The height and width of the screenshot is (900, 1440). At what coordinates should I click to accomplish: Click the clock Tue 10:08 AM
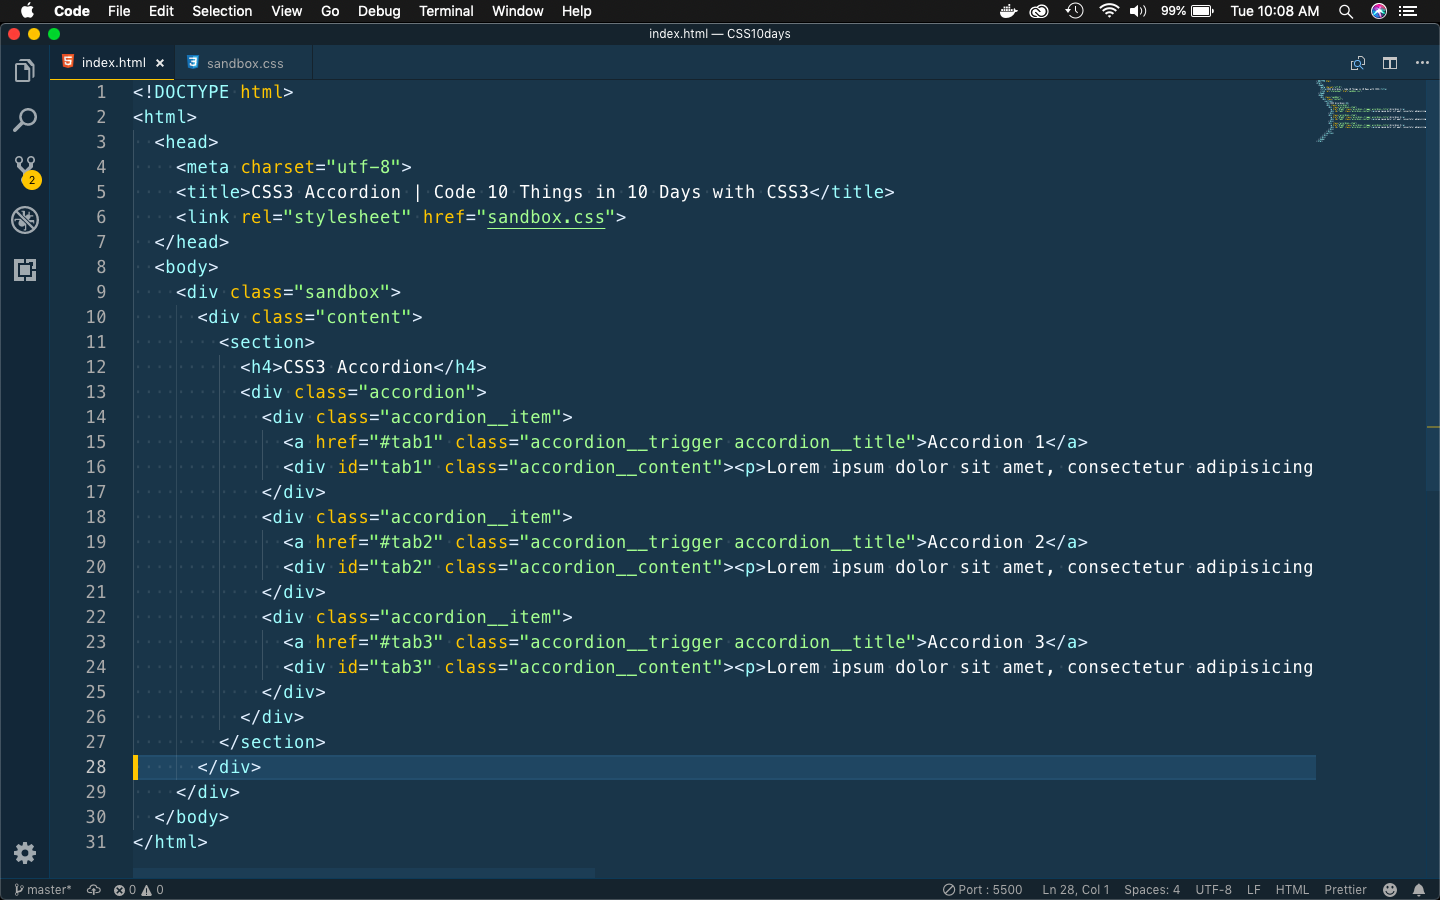pyautogui.click(x=1274, y=11)
